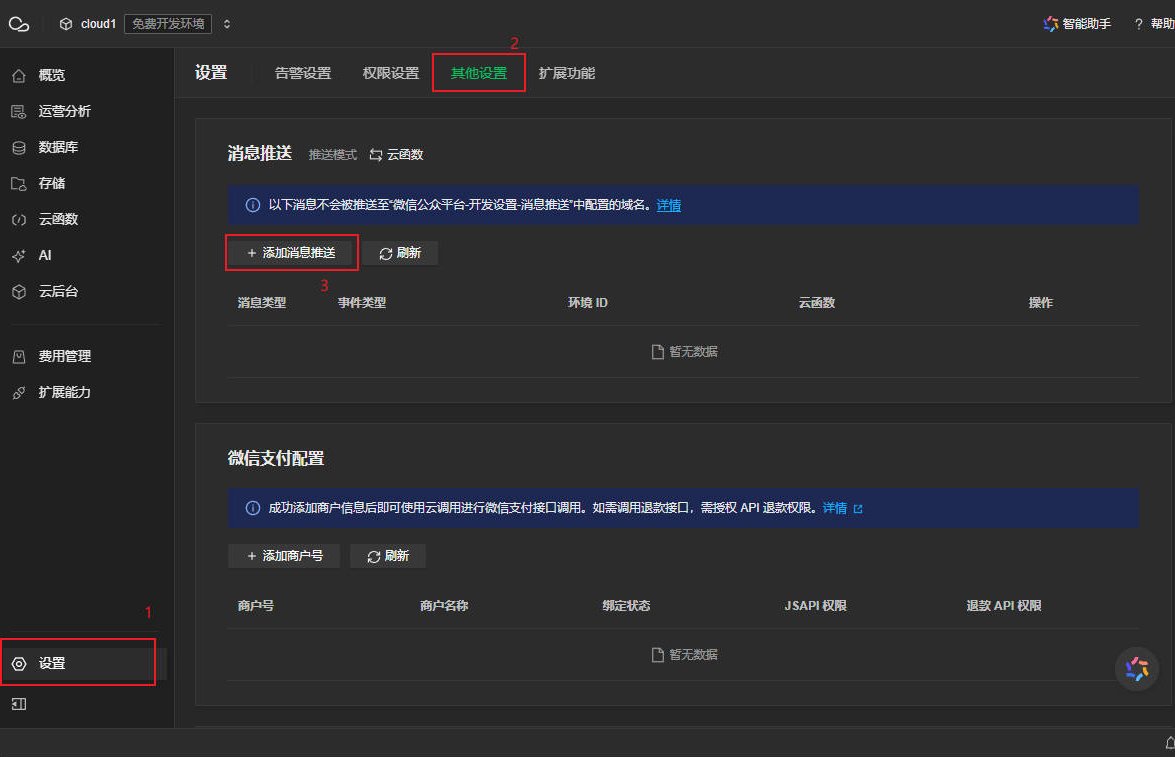The width and height of the screenshot is (1175, 757).
Task: Click the 设置 gear icon
Action: (x=19, y=664)
